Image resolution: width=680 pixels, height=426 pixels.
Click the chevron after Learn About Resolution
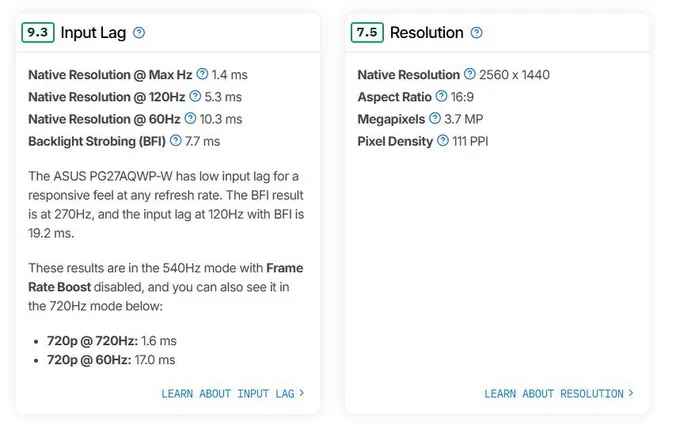631,393
